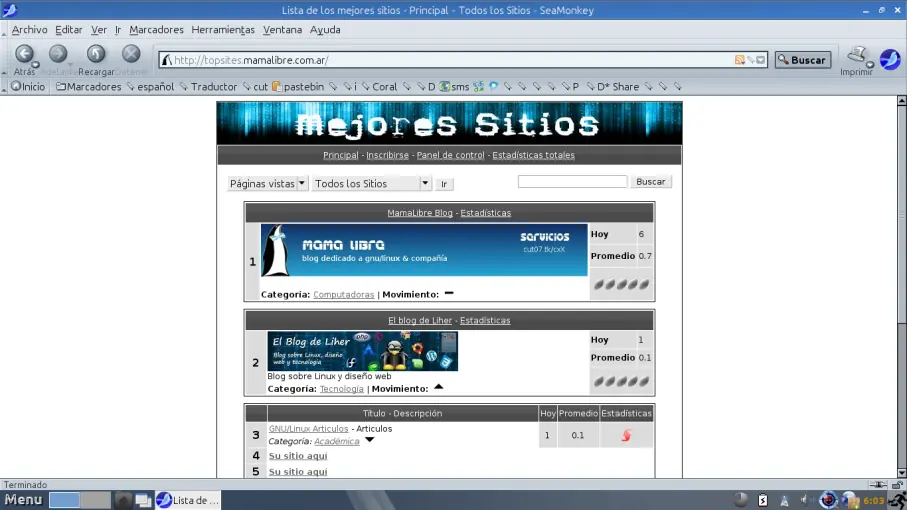Click the online/offline connection status icon
This screenshot has width=907, height=510.
[x=878, y=485]
